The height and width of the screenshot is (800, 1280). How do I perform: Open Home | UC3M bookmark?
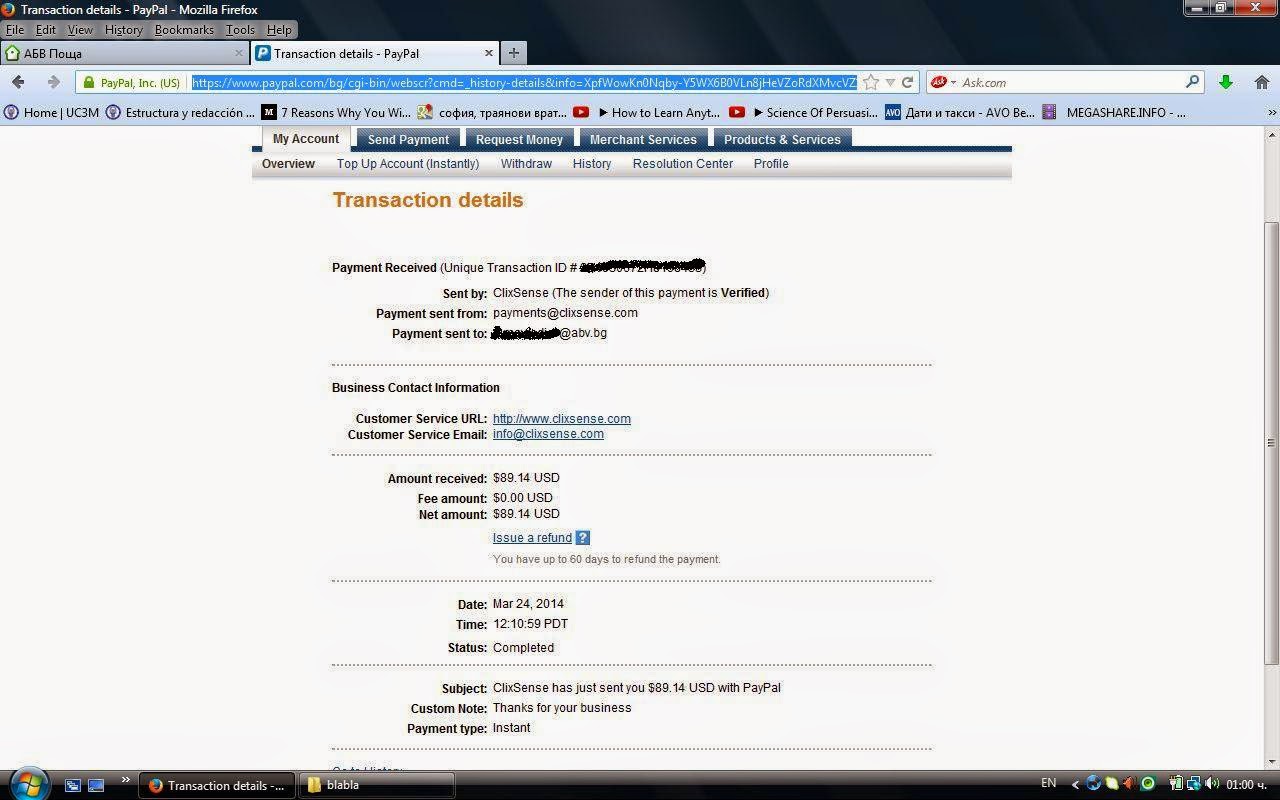tap(52, 113)
